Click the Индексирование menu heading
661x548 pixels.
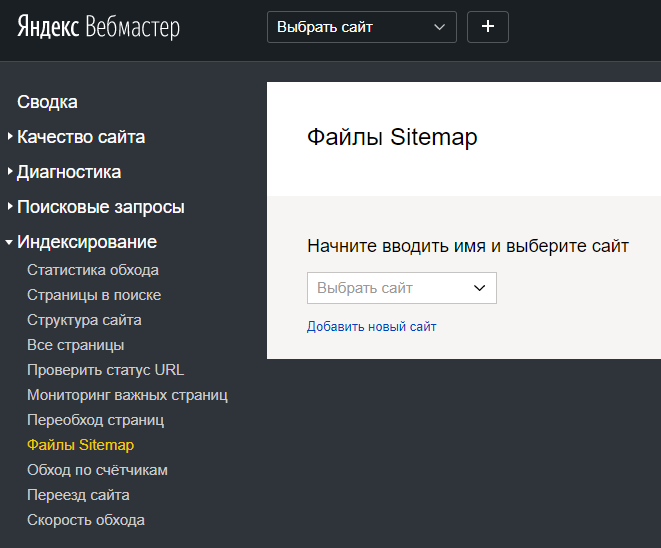[x=87, y=242]
